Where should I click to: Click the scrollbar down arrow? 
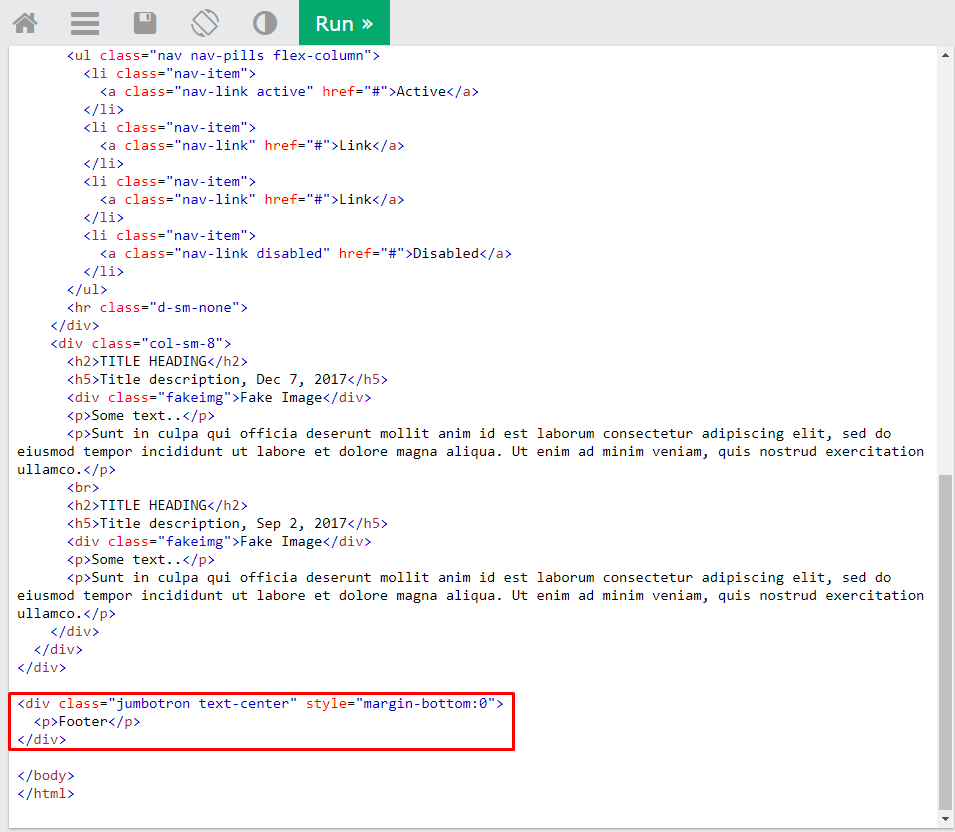[x=945, y=819]
